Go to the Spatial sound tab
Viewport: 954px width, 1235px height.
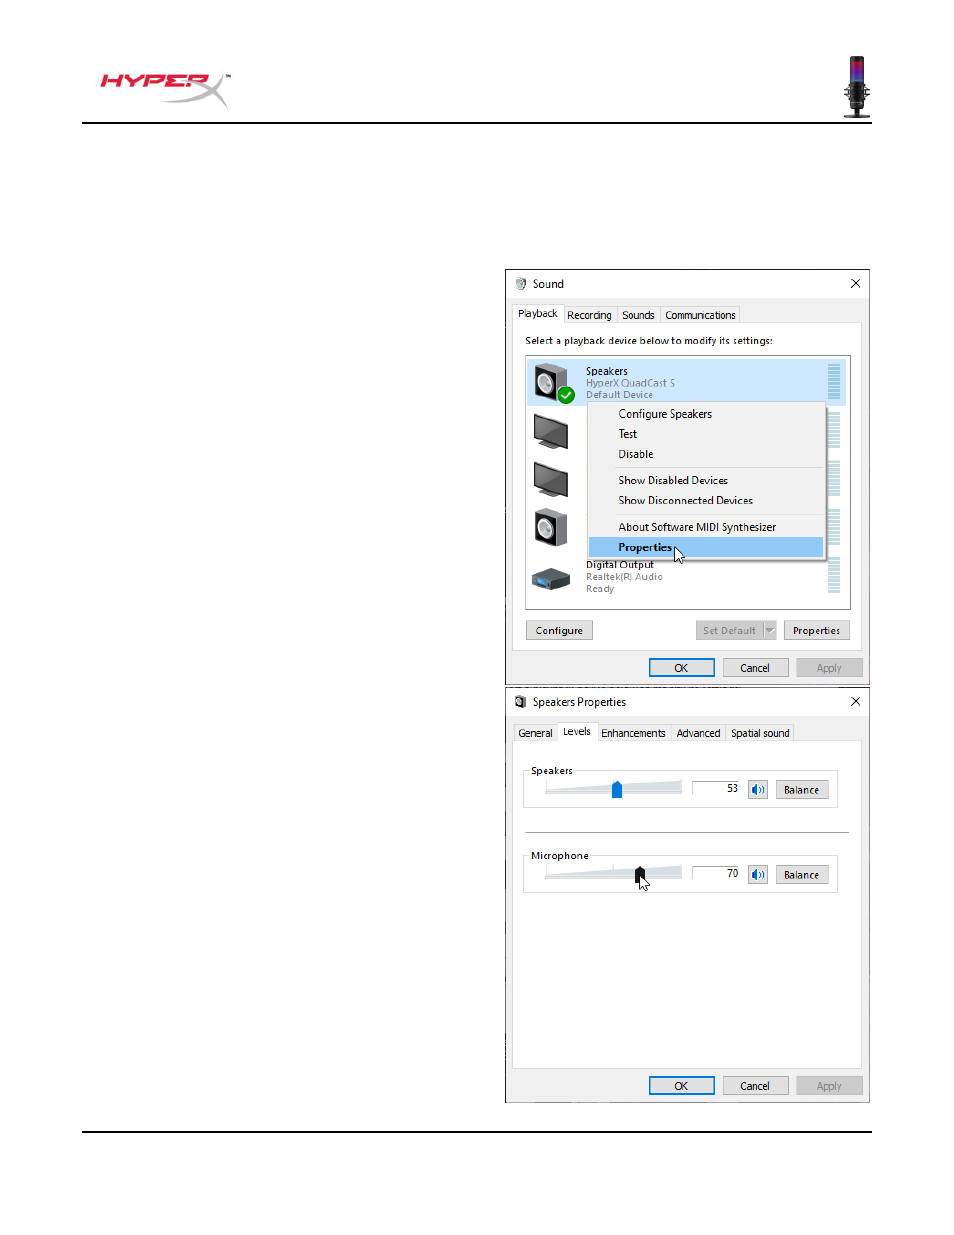click(x=760, y=733)
